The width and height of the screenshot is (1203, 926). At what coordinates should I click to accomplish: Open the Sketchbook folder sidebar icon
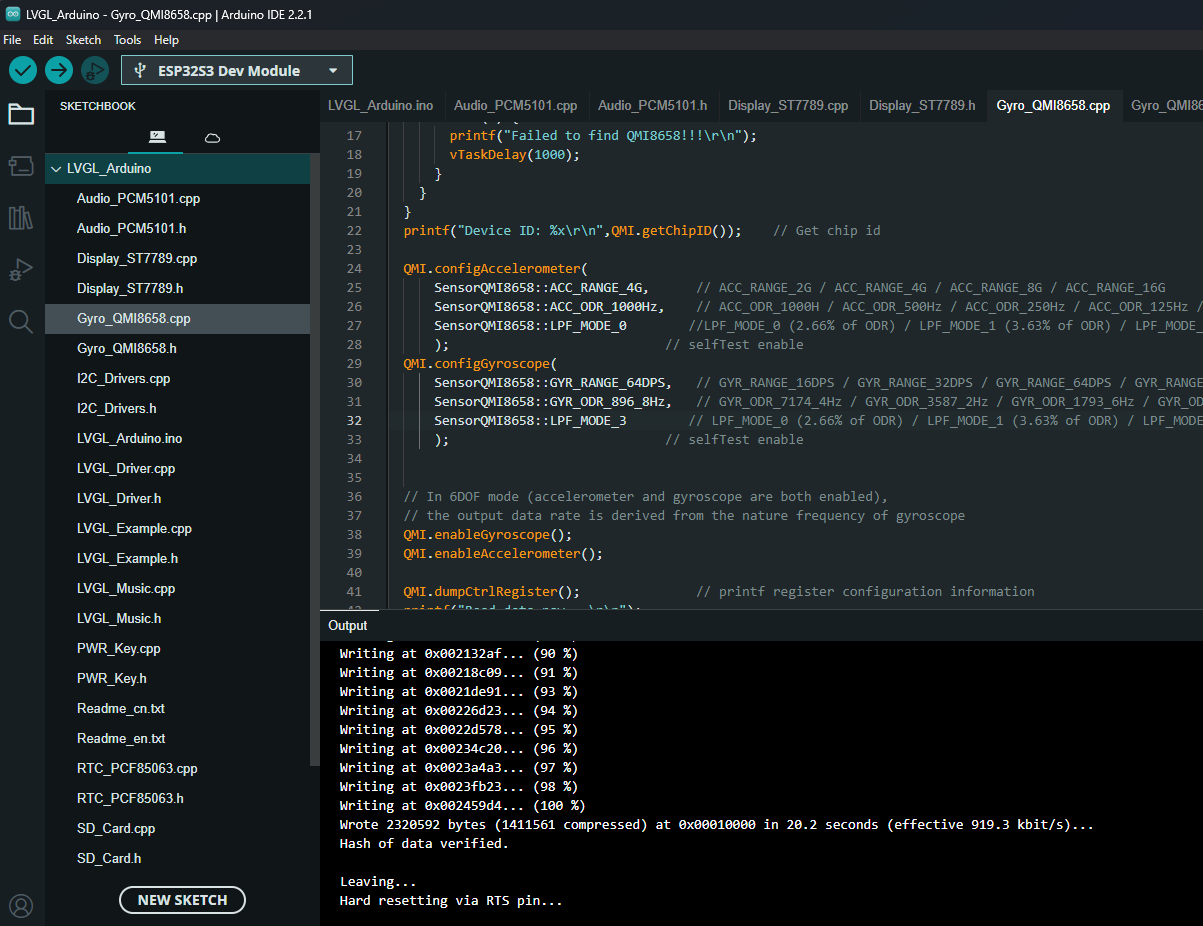(21, 114)
